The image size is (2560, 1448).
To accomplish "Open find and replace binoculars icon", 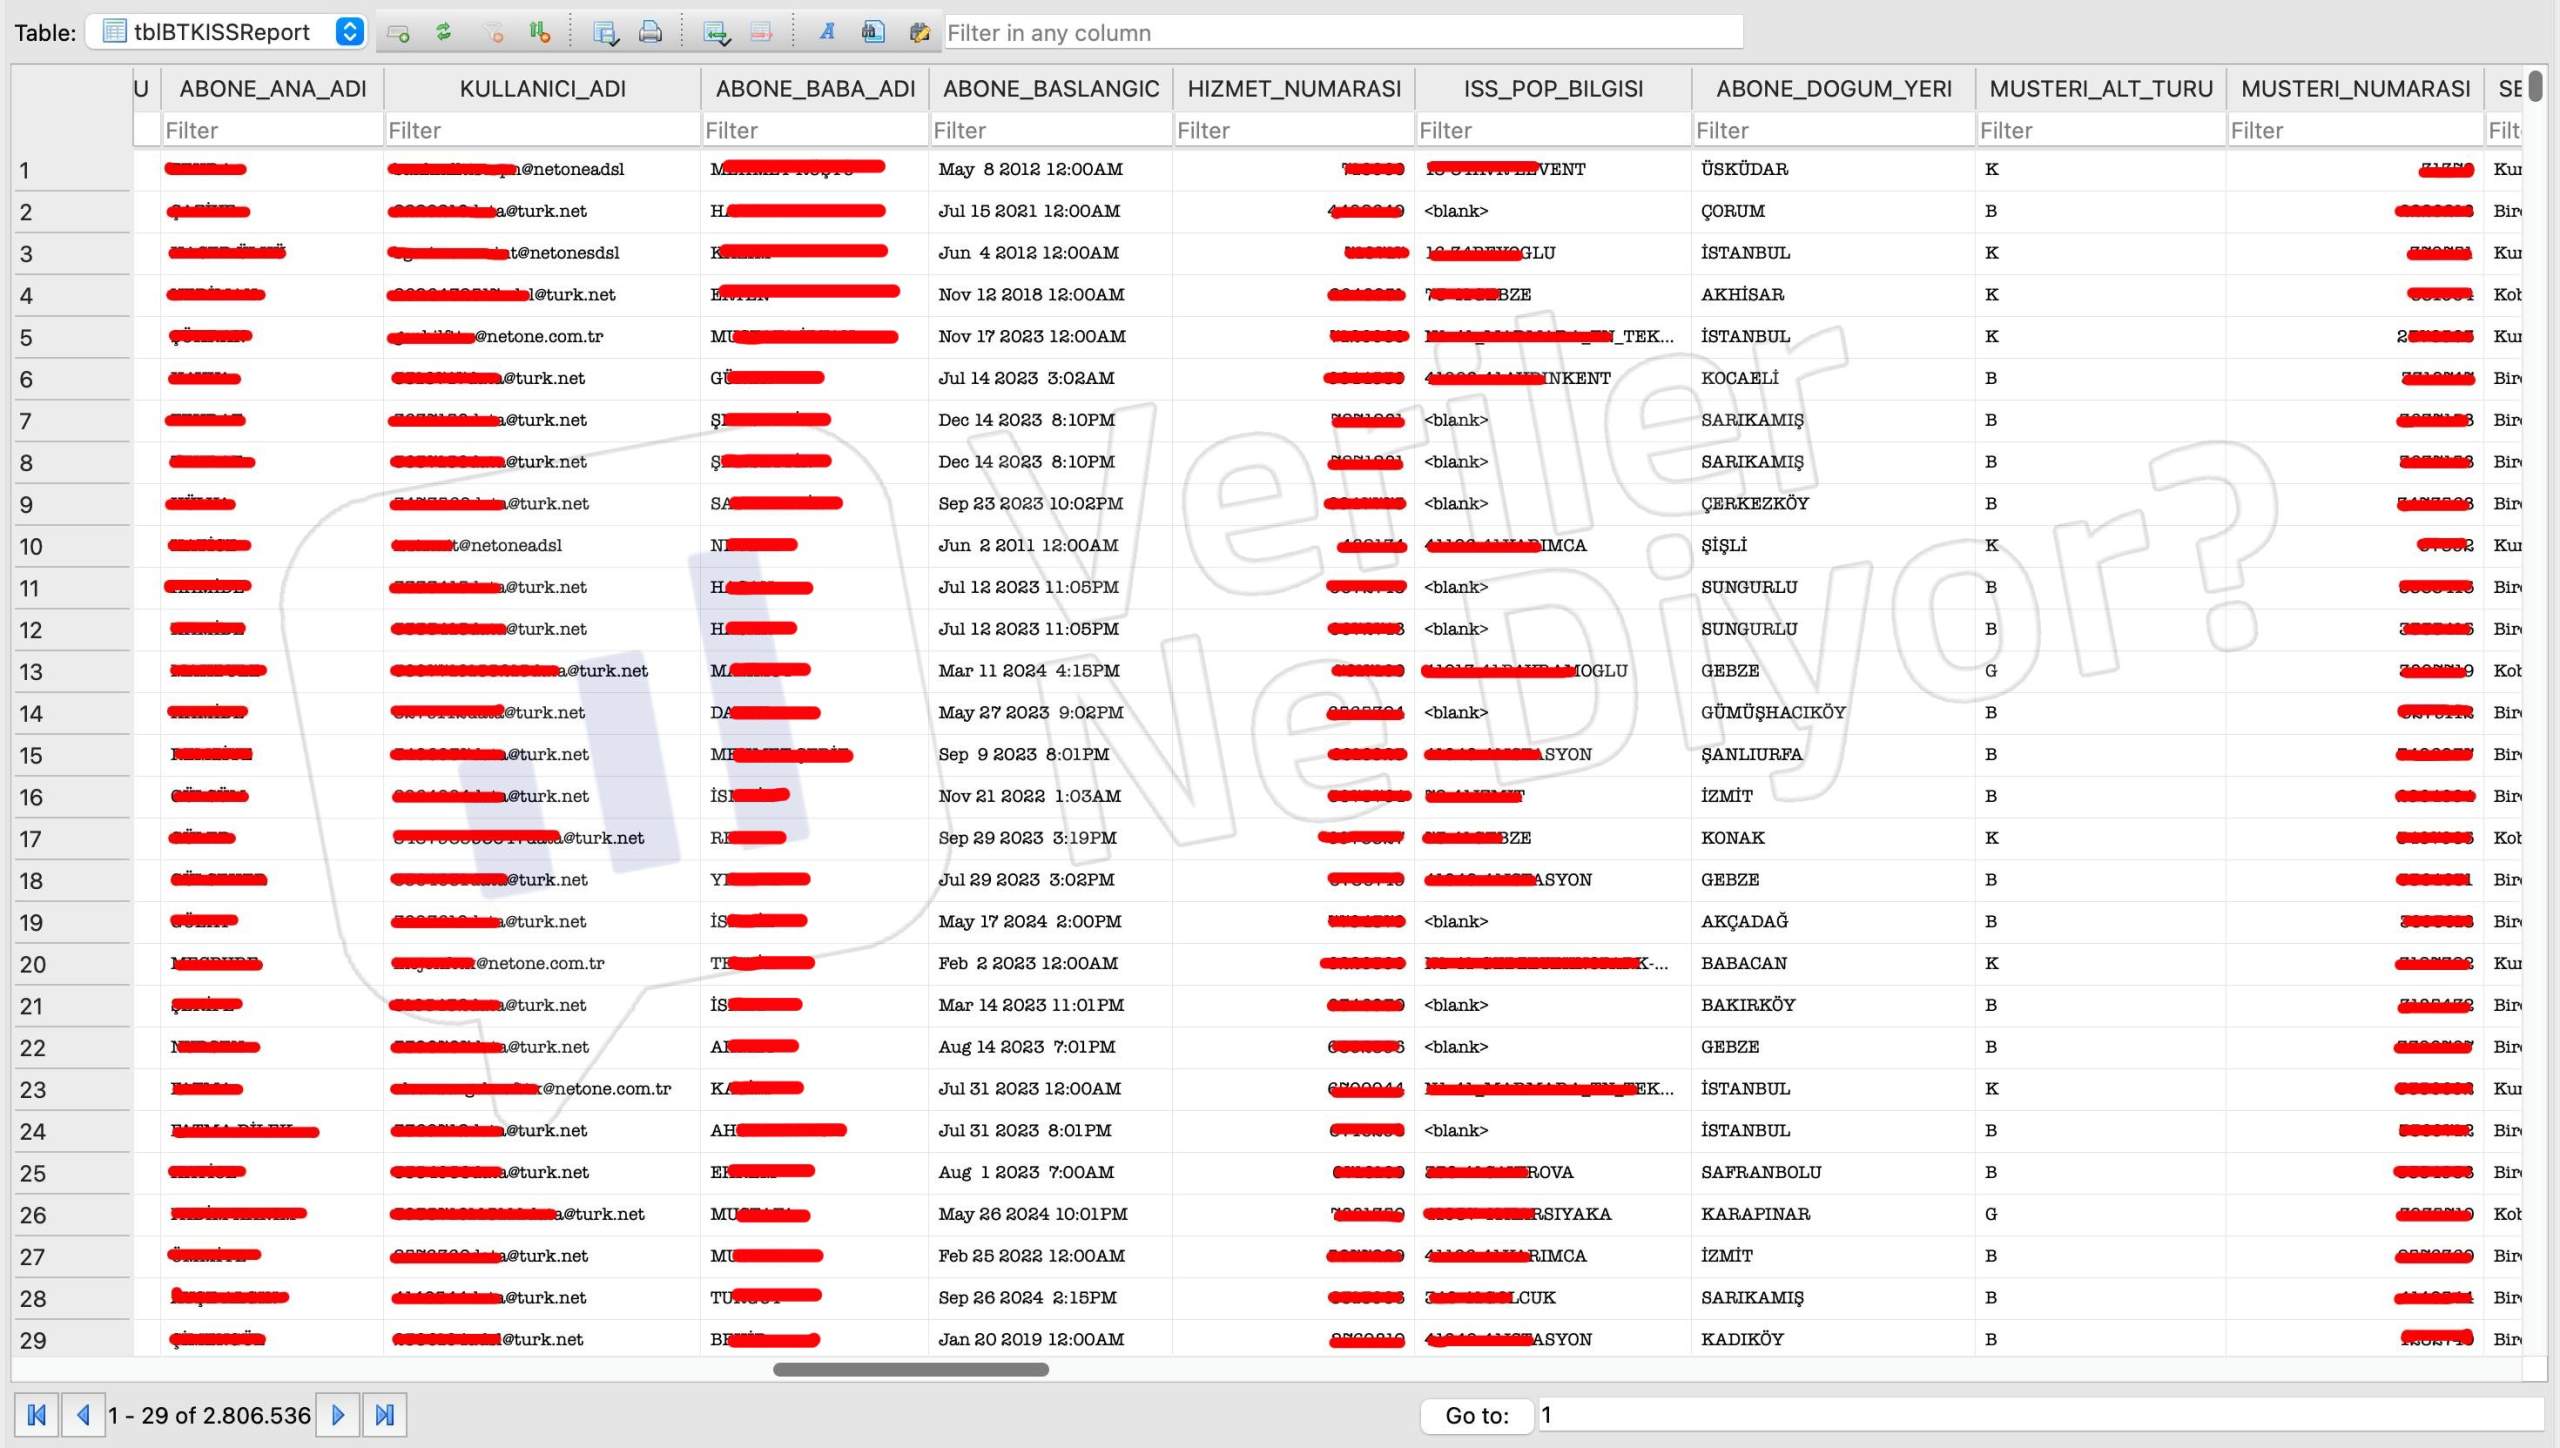I will [x=872, y=32].
